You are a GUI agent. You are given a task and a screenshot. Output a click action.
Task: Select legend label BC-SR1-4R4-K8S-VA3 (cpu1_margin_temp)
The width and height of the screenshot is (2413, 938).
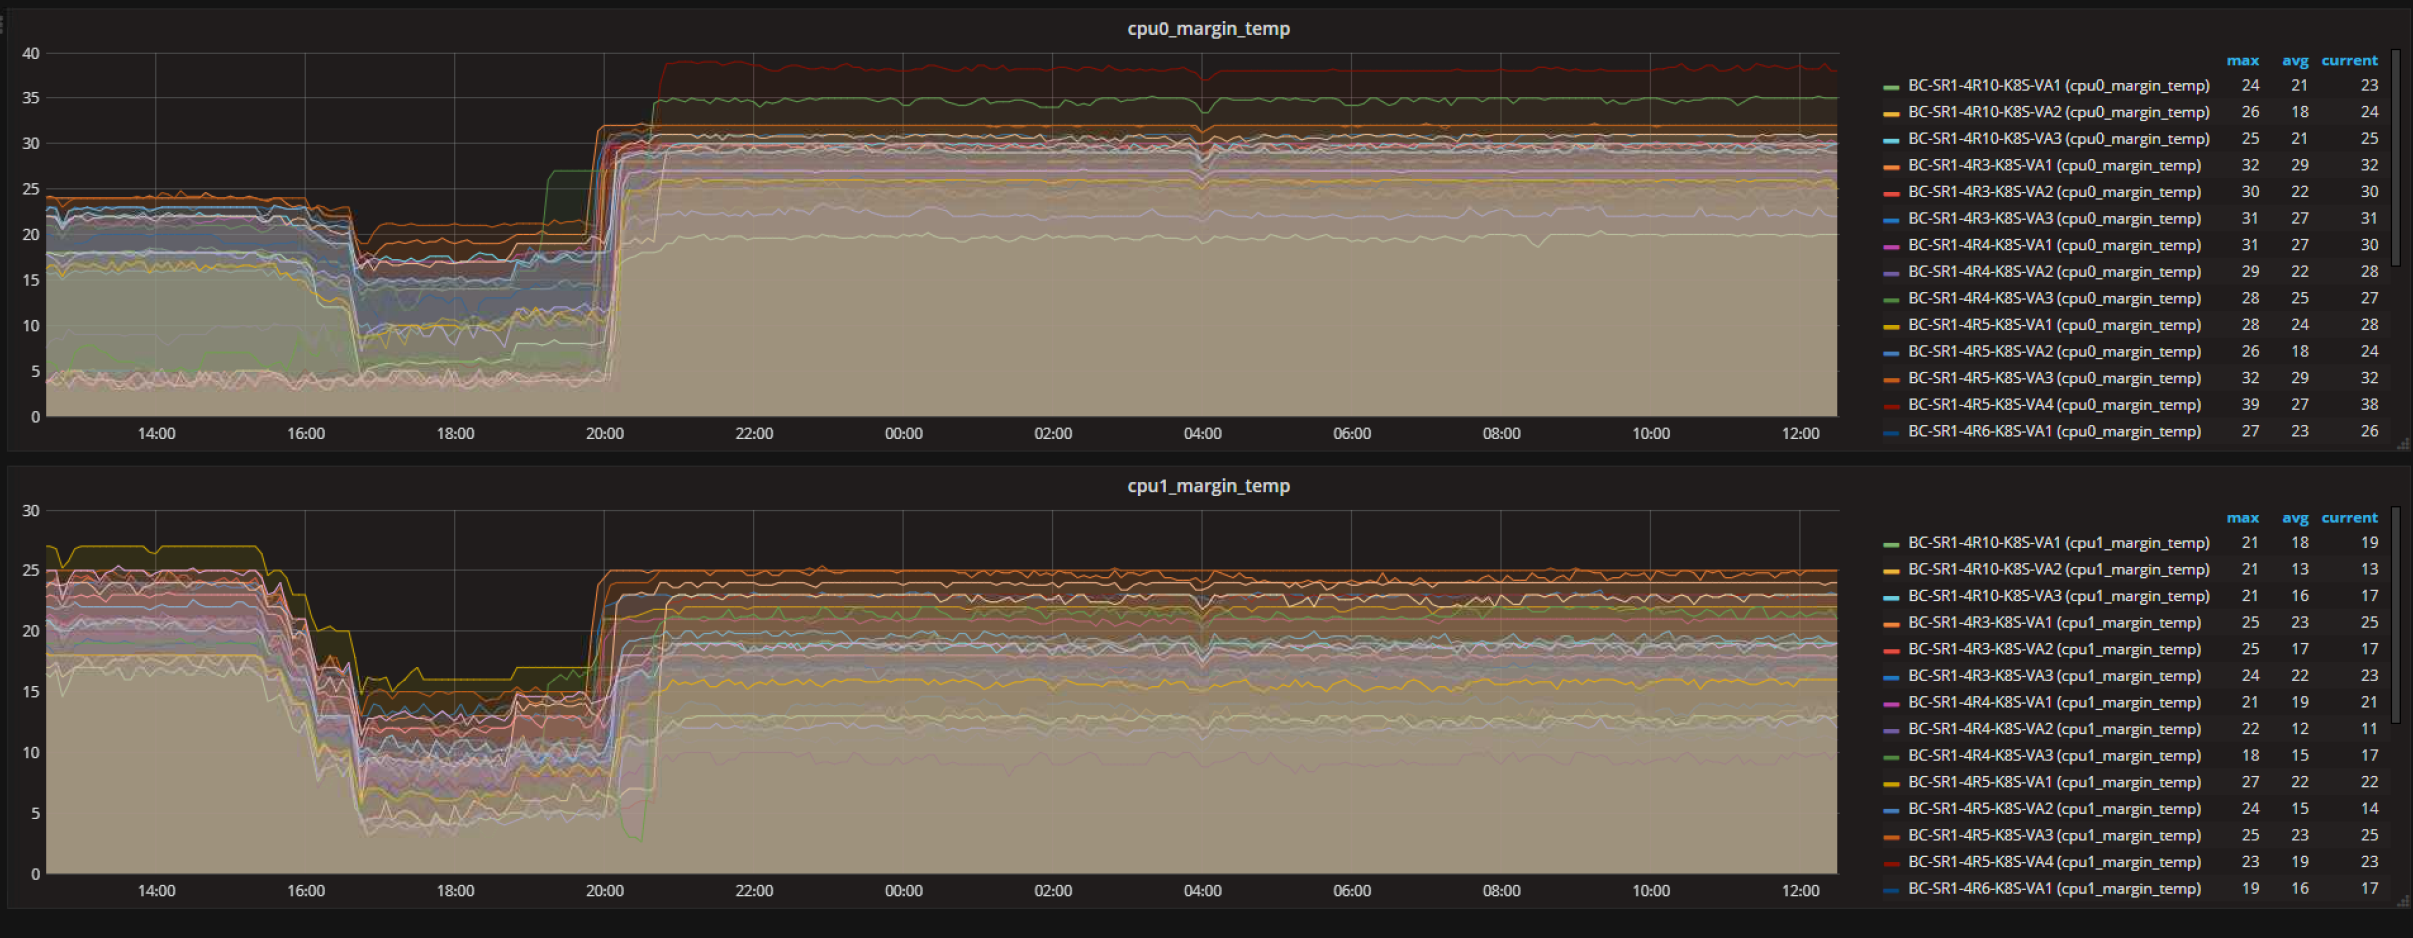2054,756
